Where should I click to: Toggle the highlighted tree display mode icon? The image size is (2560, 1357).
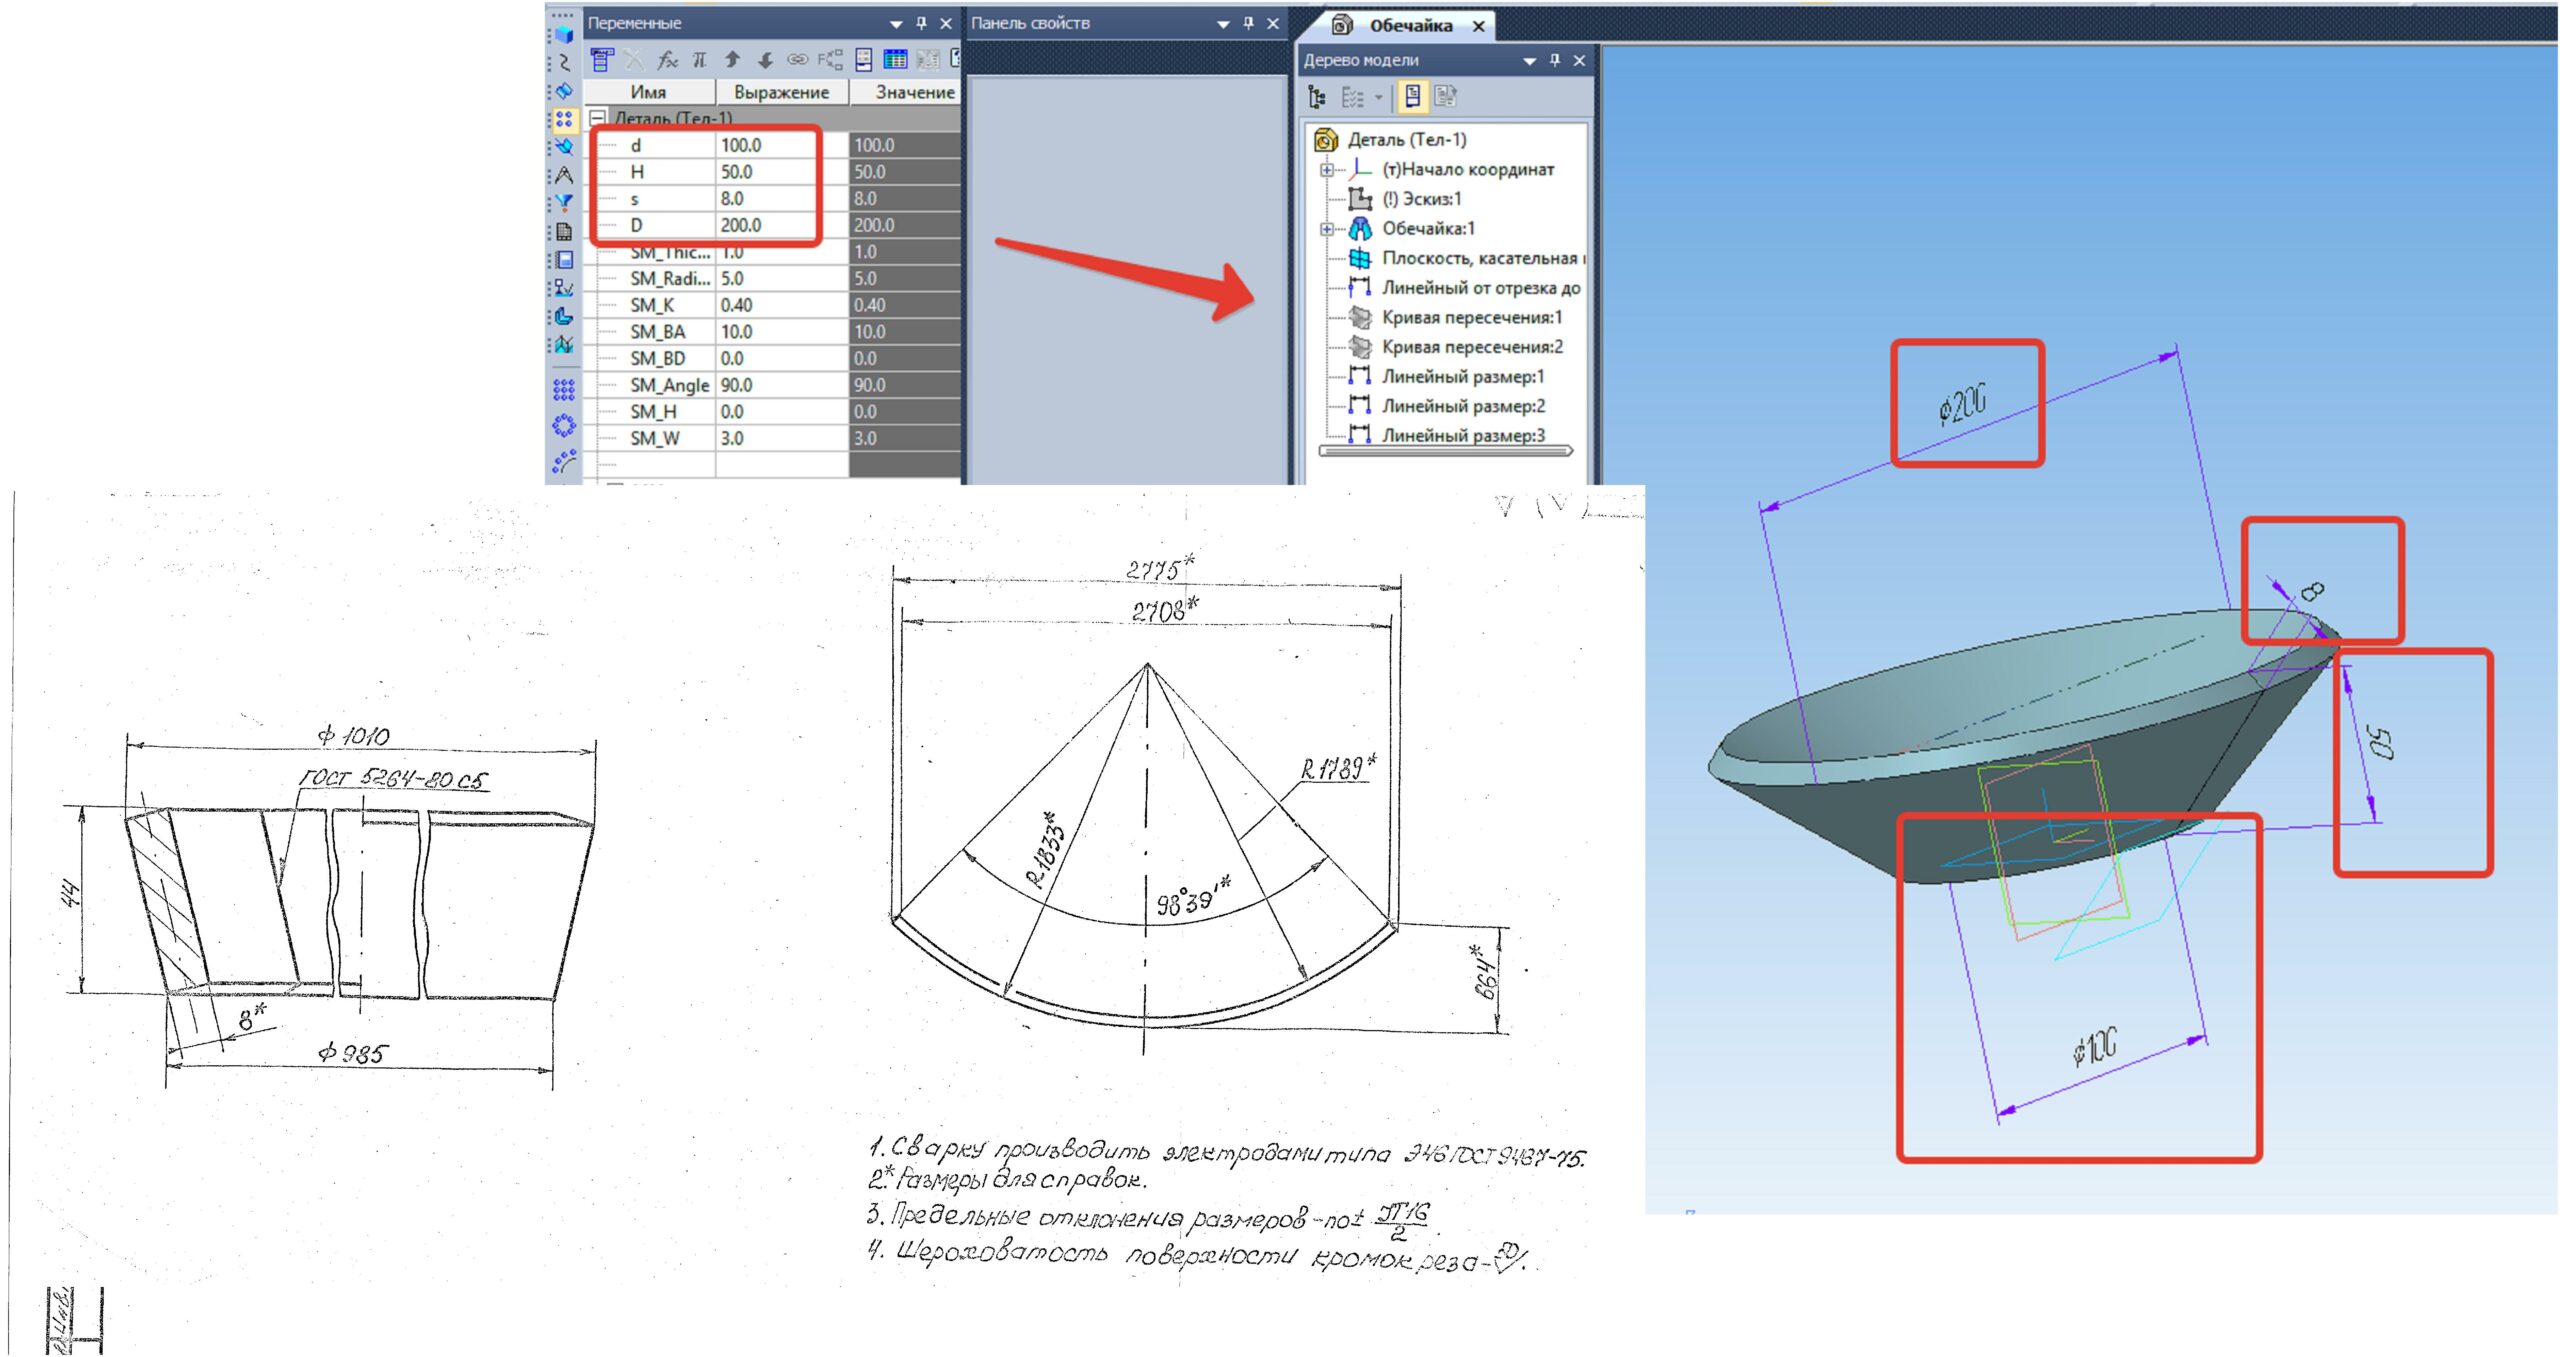1412,97
